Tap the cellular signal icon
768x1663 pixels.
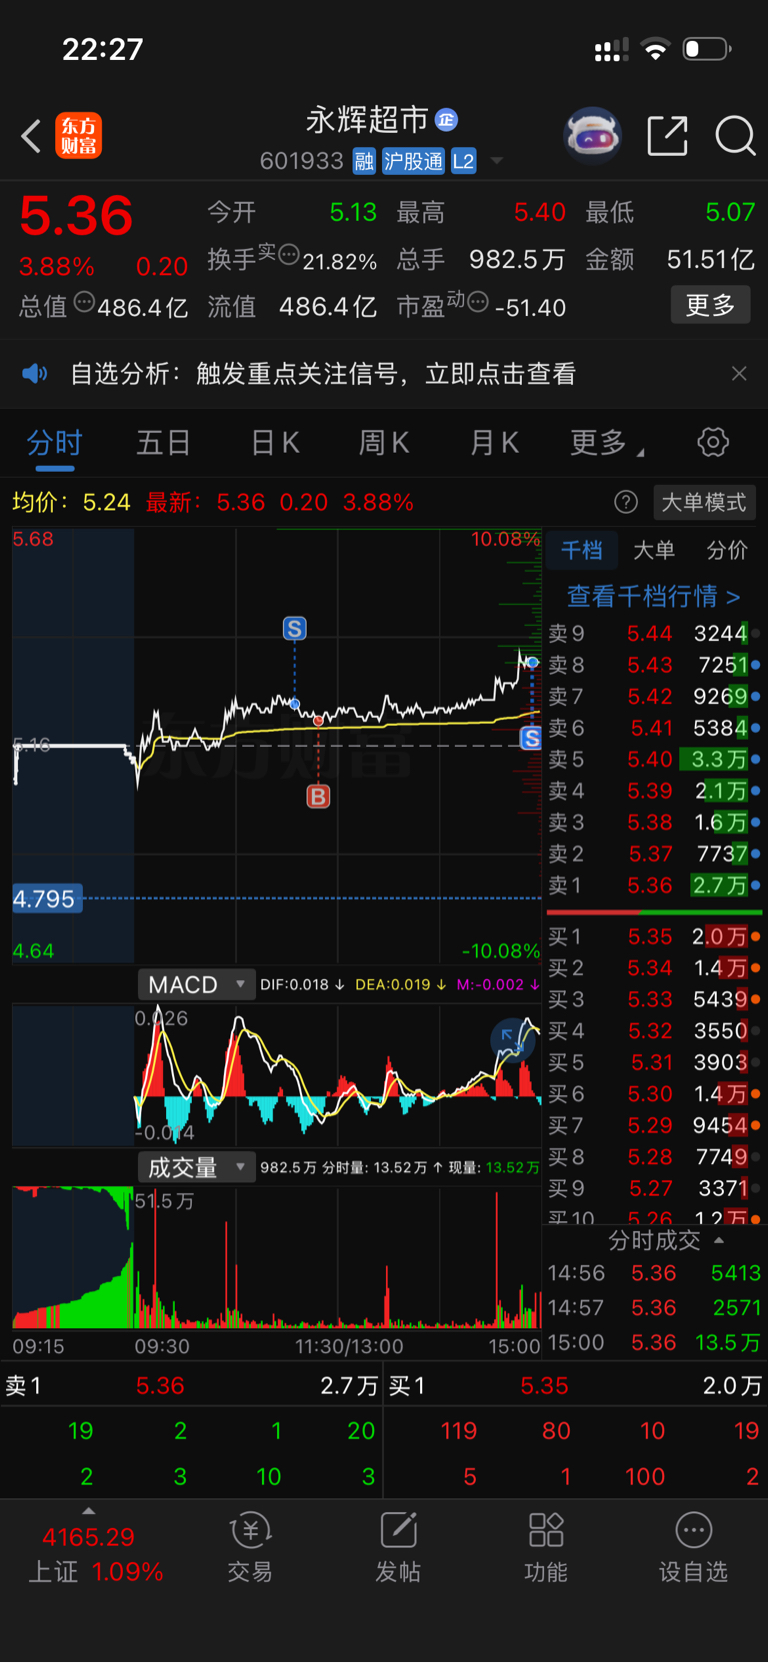611,49
